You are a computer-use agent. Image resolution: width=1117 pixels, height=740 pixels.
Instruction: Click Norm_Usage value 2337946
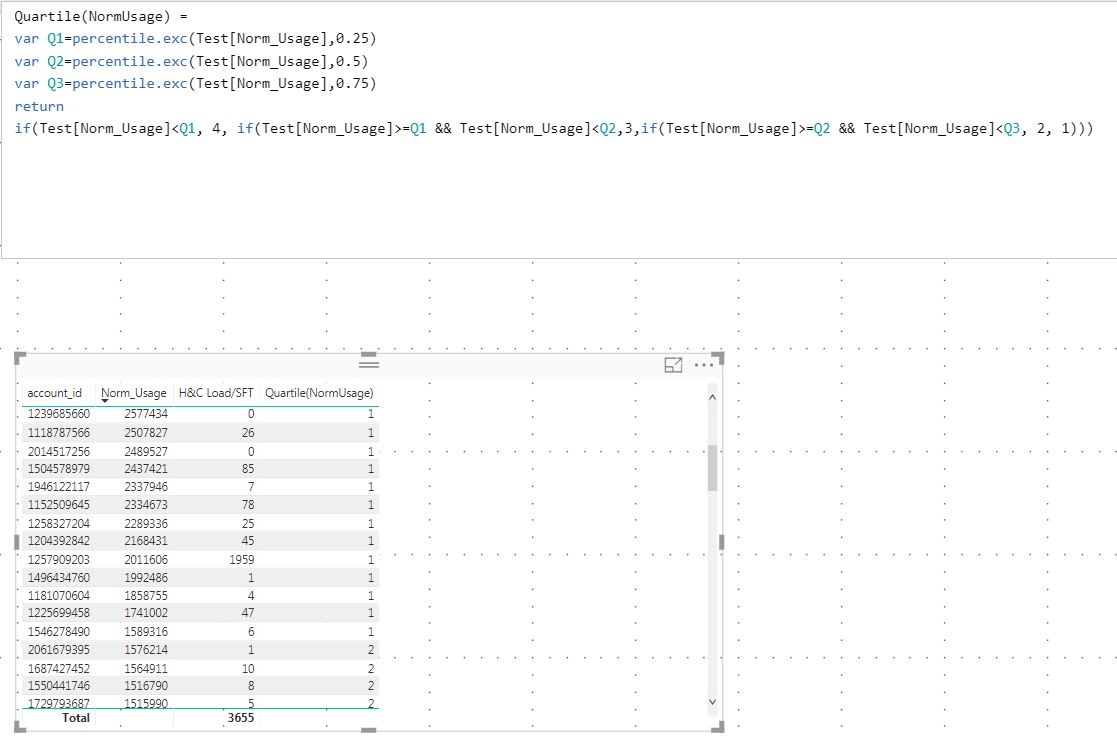pos(146,486)
